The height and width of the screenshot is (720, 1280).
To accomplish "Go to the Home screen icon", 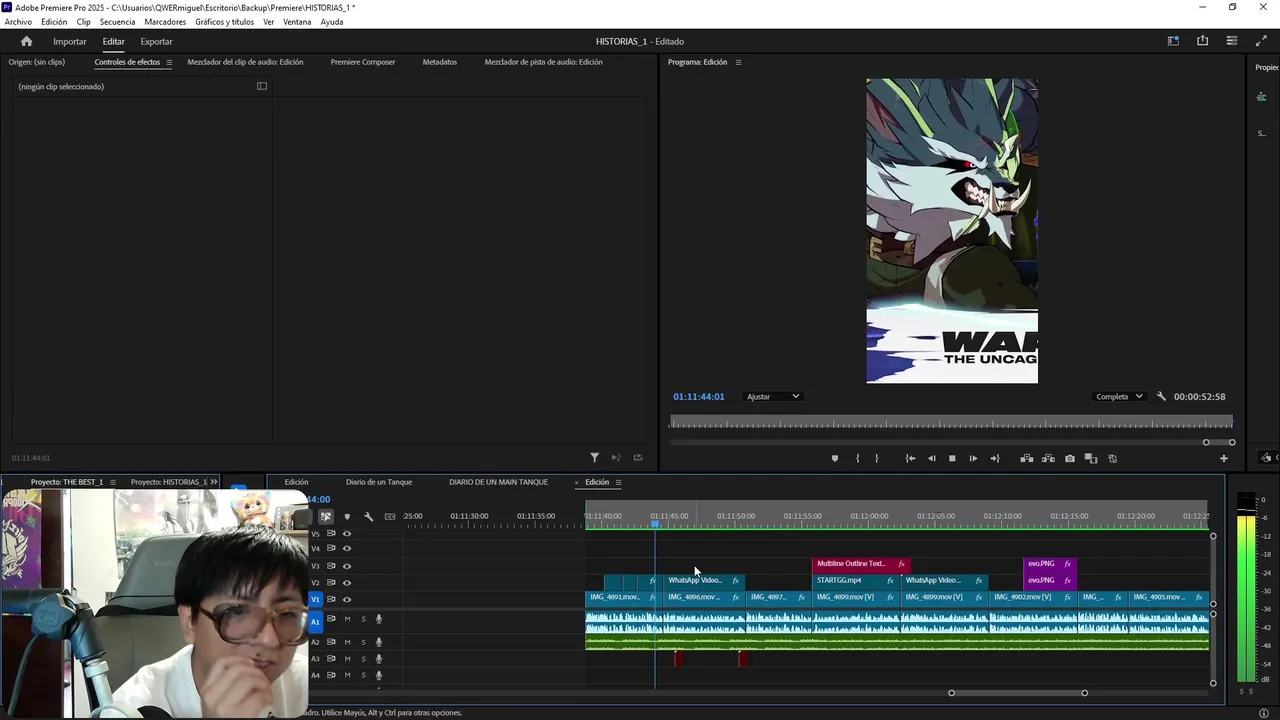I will point(26,41).
